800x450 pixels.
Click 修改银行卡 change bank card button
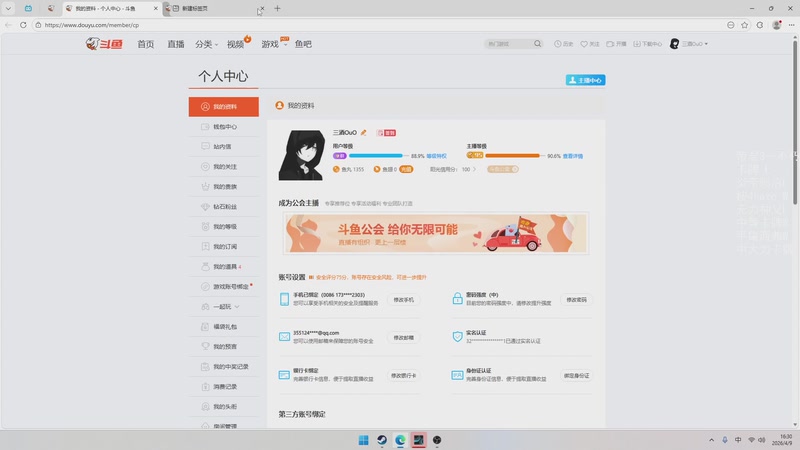404,376
